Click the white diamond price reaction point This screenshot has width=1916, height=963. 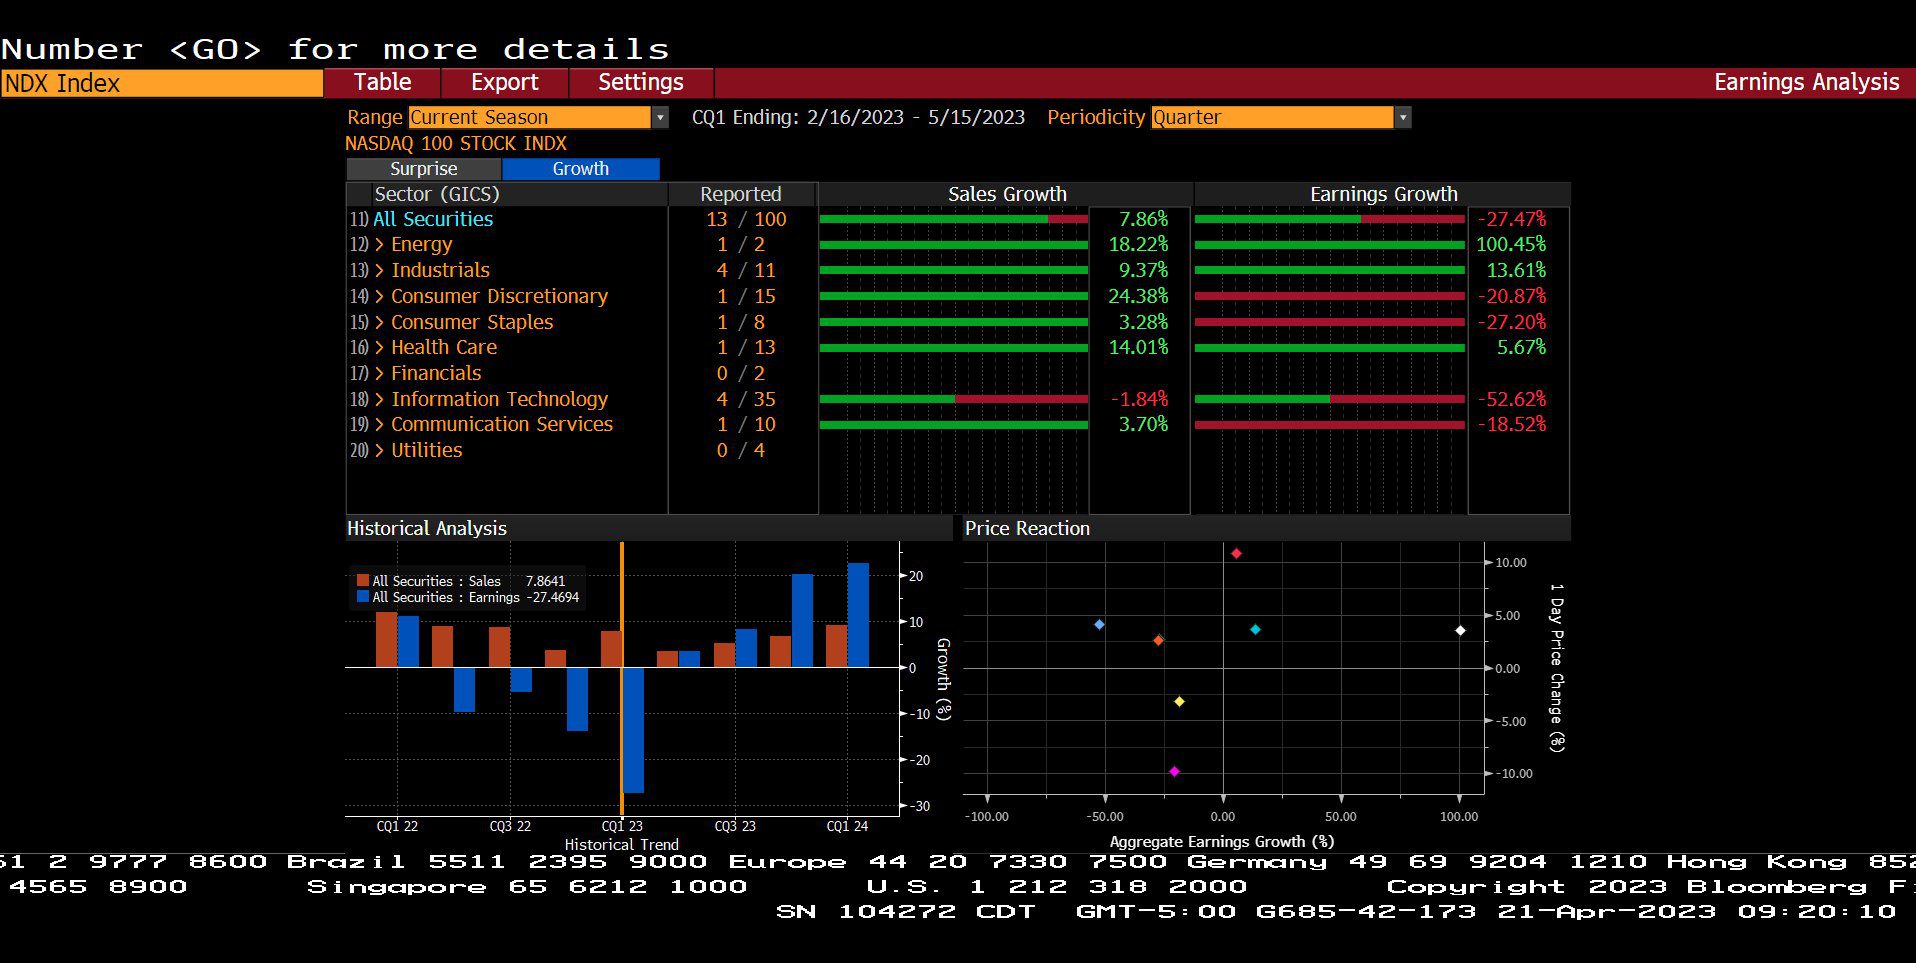[1460, 630]
